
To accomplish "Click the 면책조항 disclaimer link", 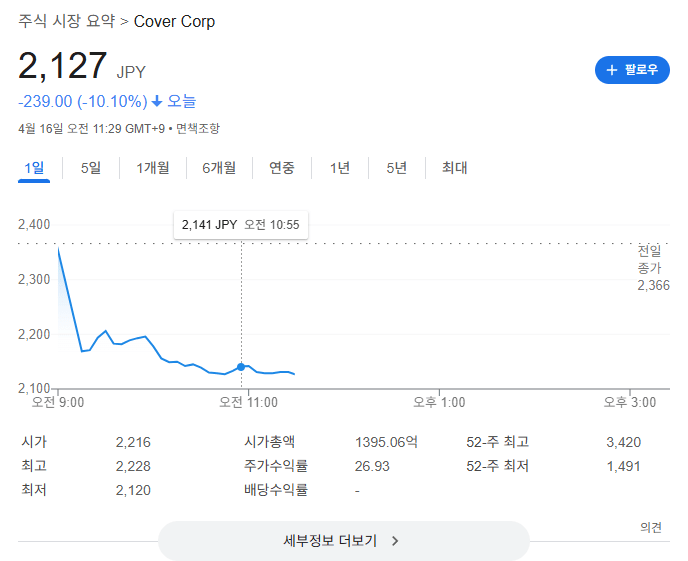I will (x=197, y=128).
